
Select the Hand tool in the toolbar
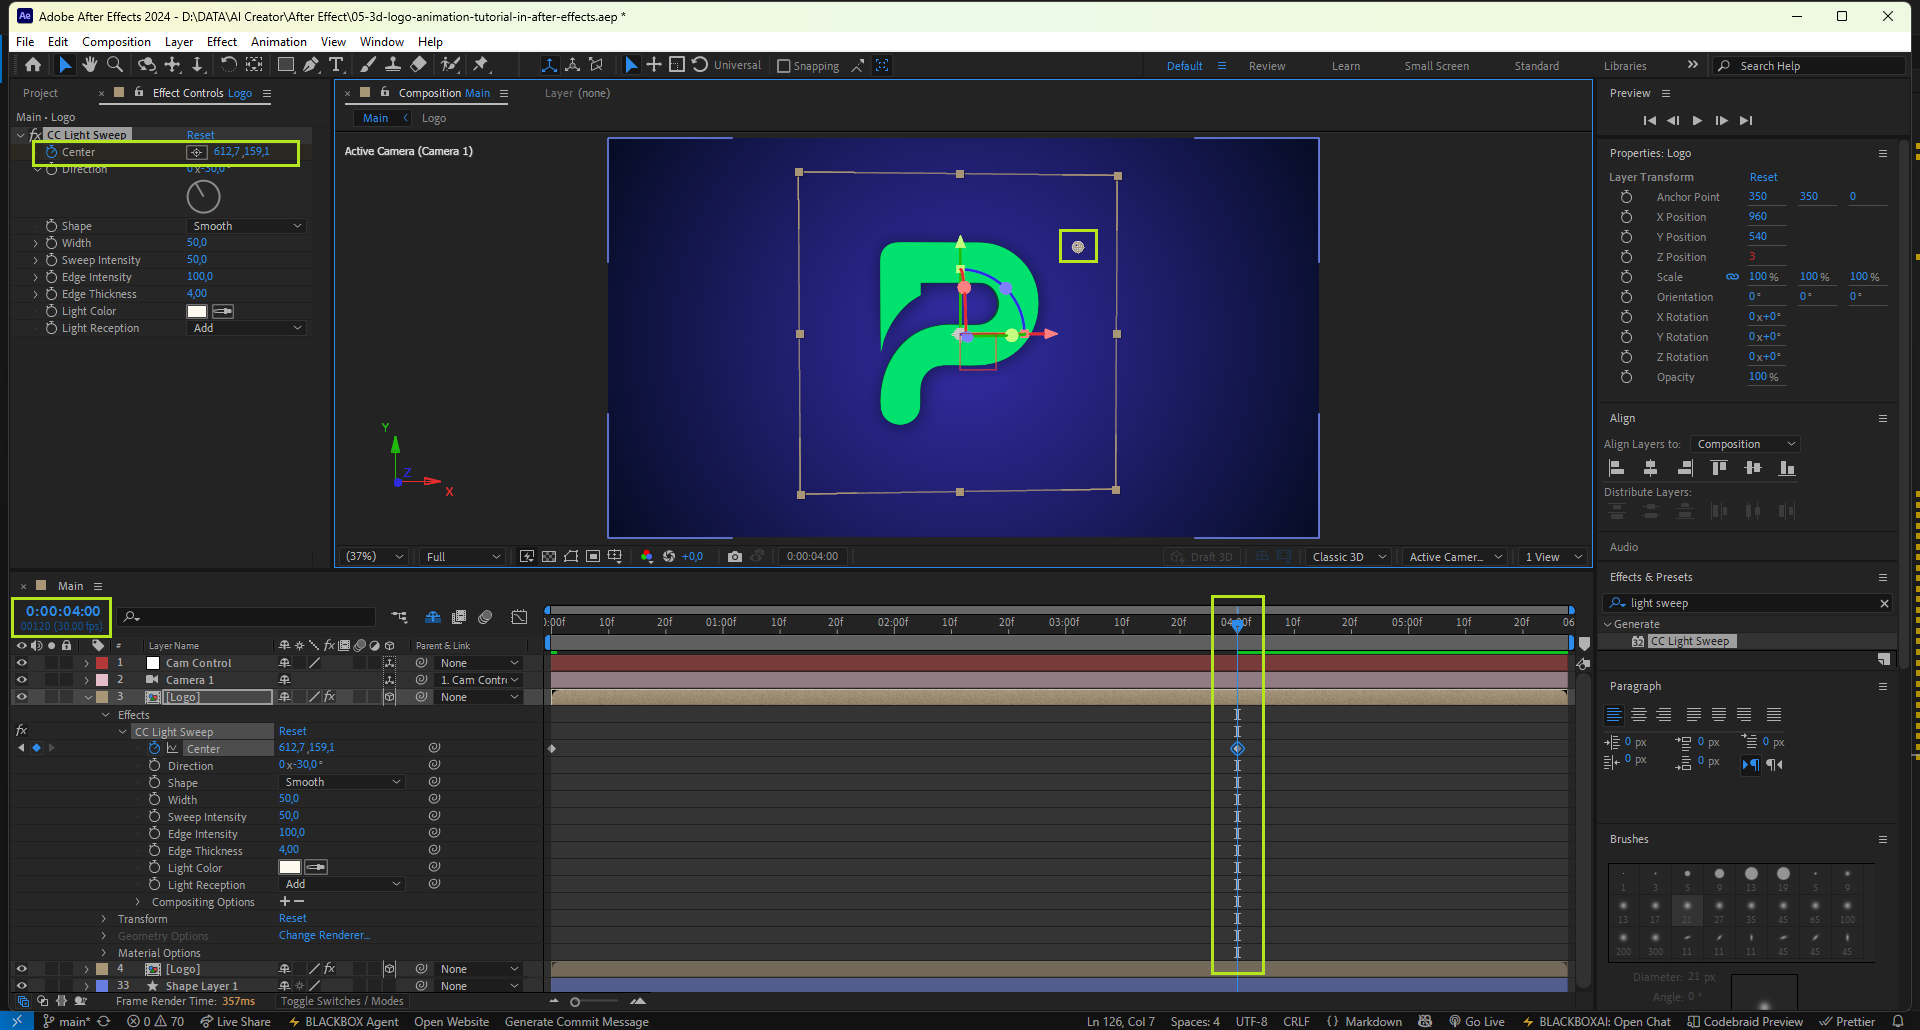90,65
